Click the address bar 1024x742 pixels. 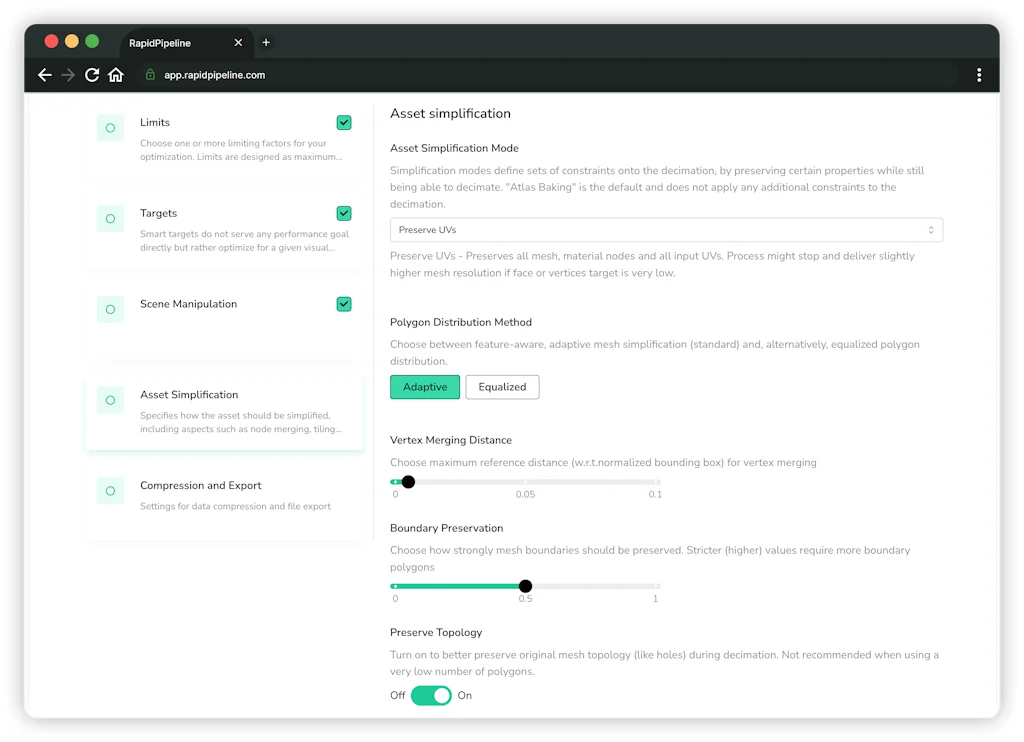click(400, 75)
